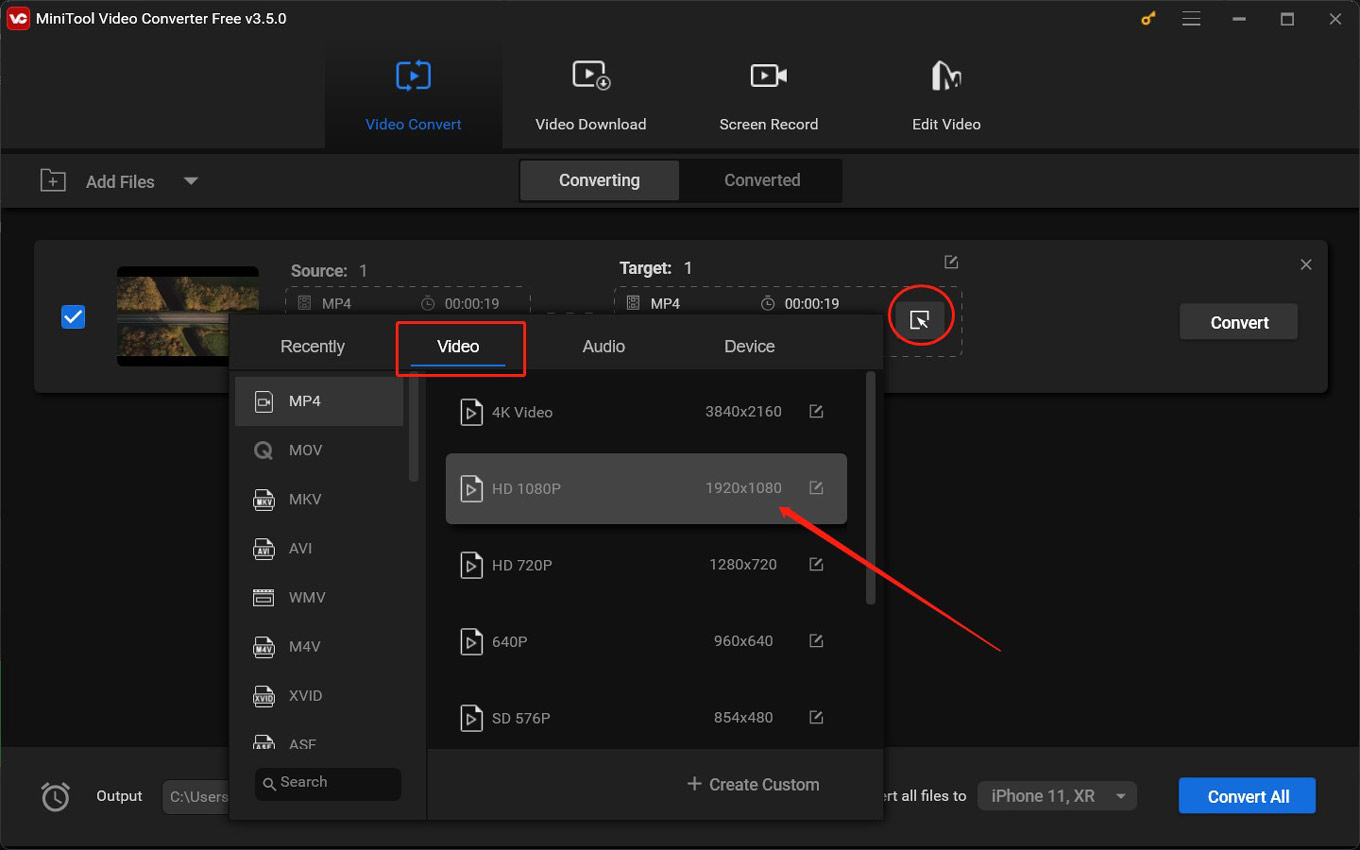1360x850 pixels.
Task: Select MKV format
Action: point(319,499)
